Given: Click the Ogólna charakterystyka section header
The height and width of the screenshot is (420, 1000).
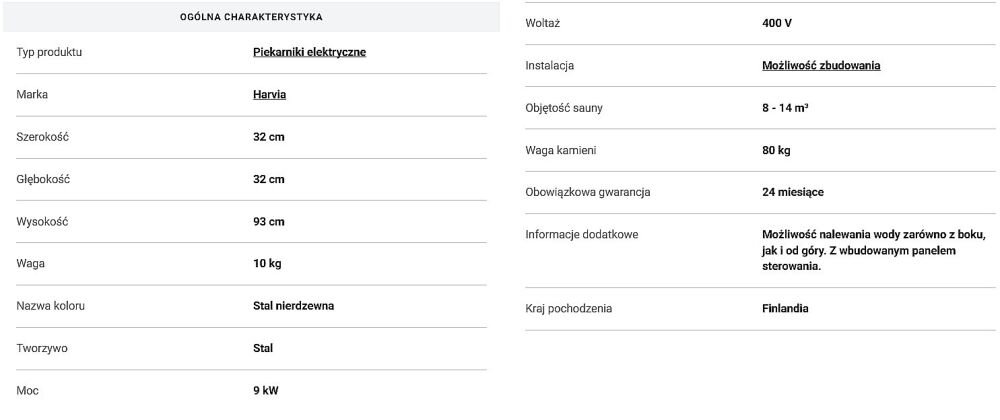Looking at the screenshot, I should 251,17.
